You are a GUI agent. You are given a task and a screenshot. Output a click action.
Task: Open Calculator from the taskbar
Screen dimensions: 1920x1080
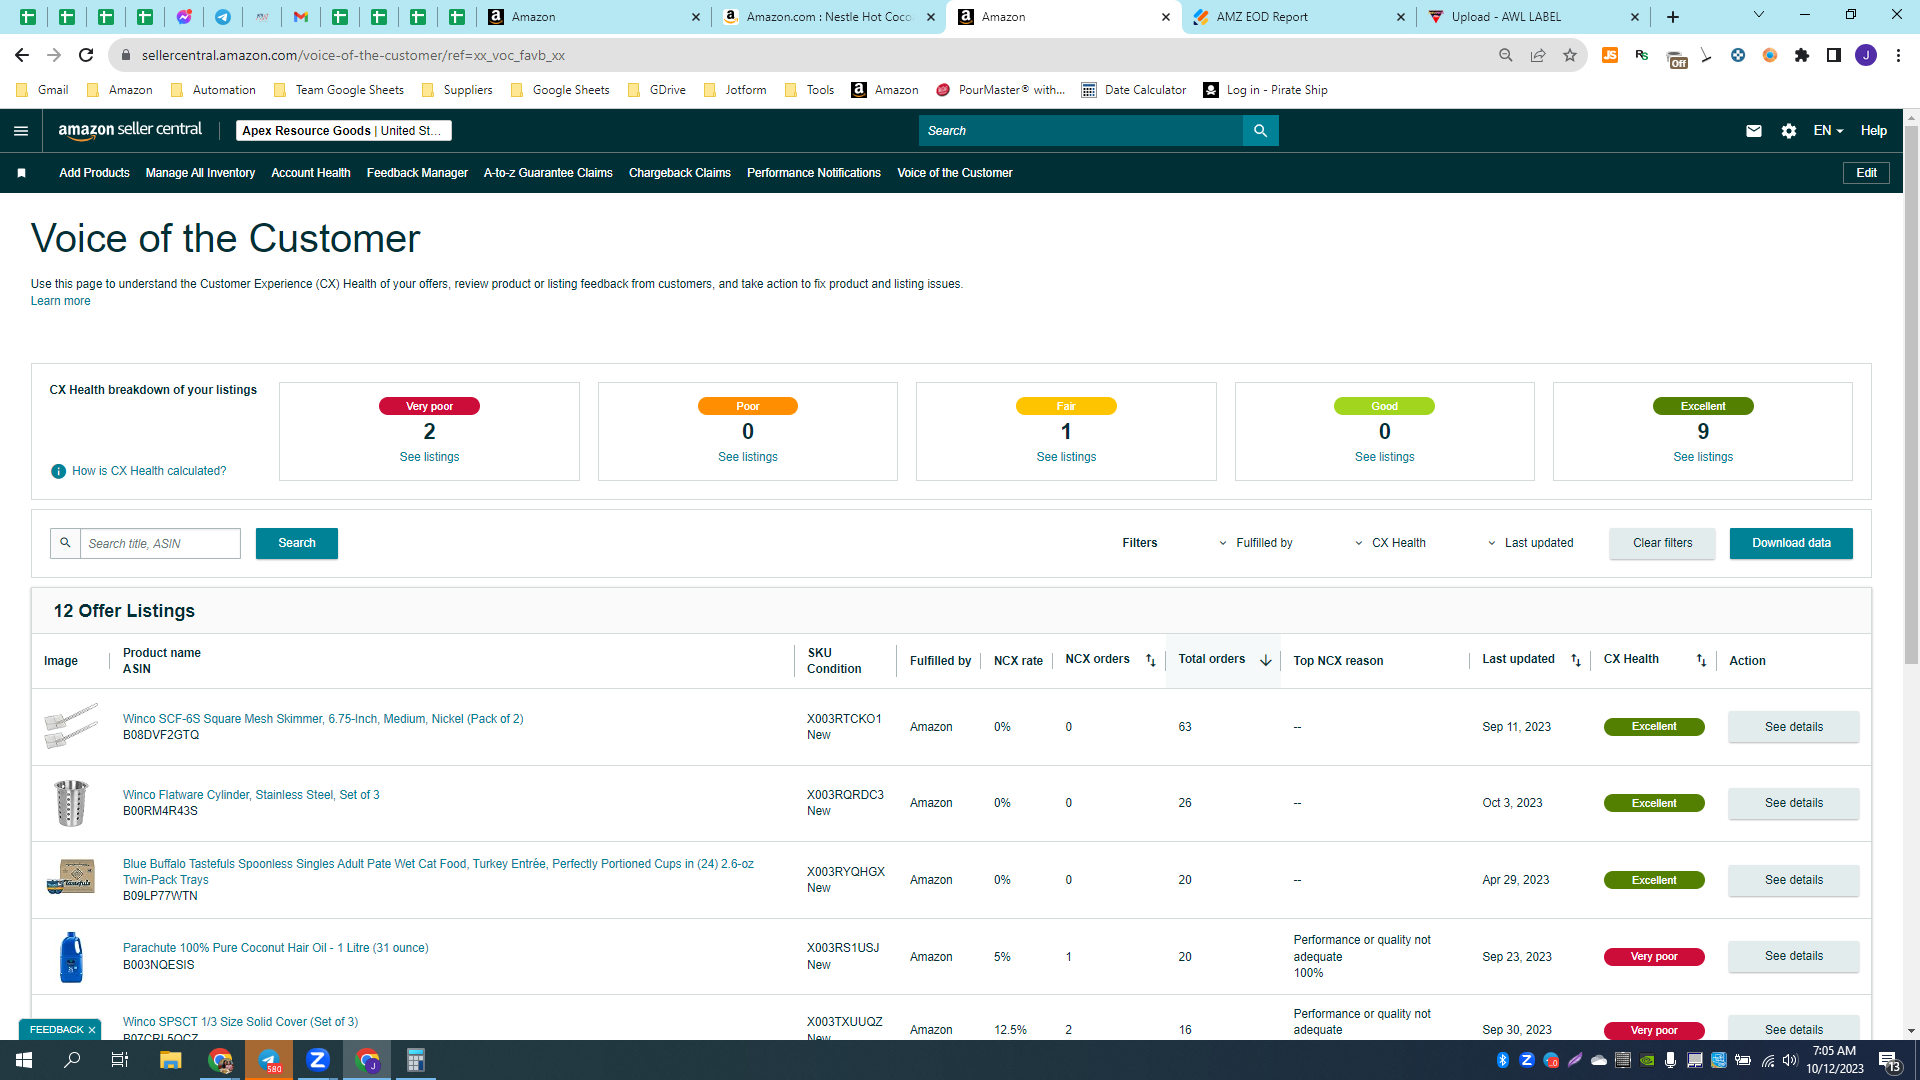(x=415, y=1060)
